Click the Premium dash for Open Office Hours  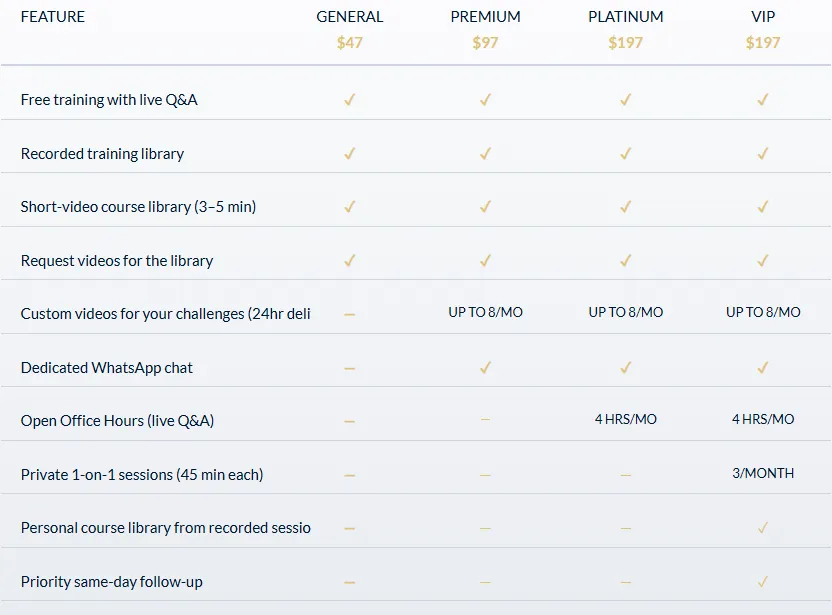[485, 421]
